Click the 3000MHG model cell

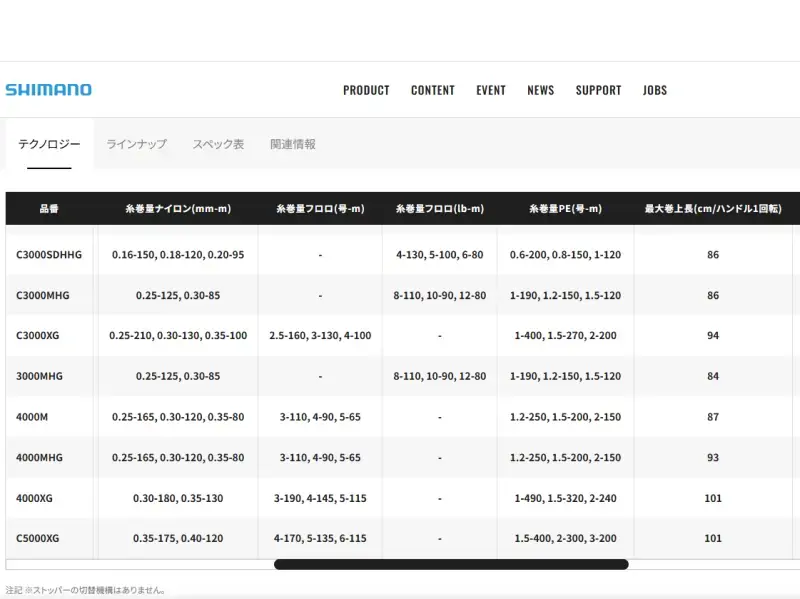click(39, 376)
